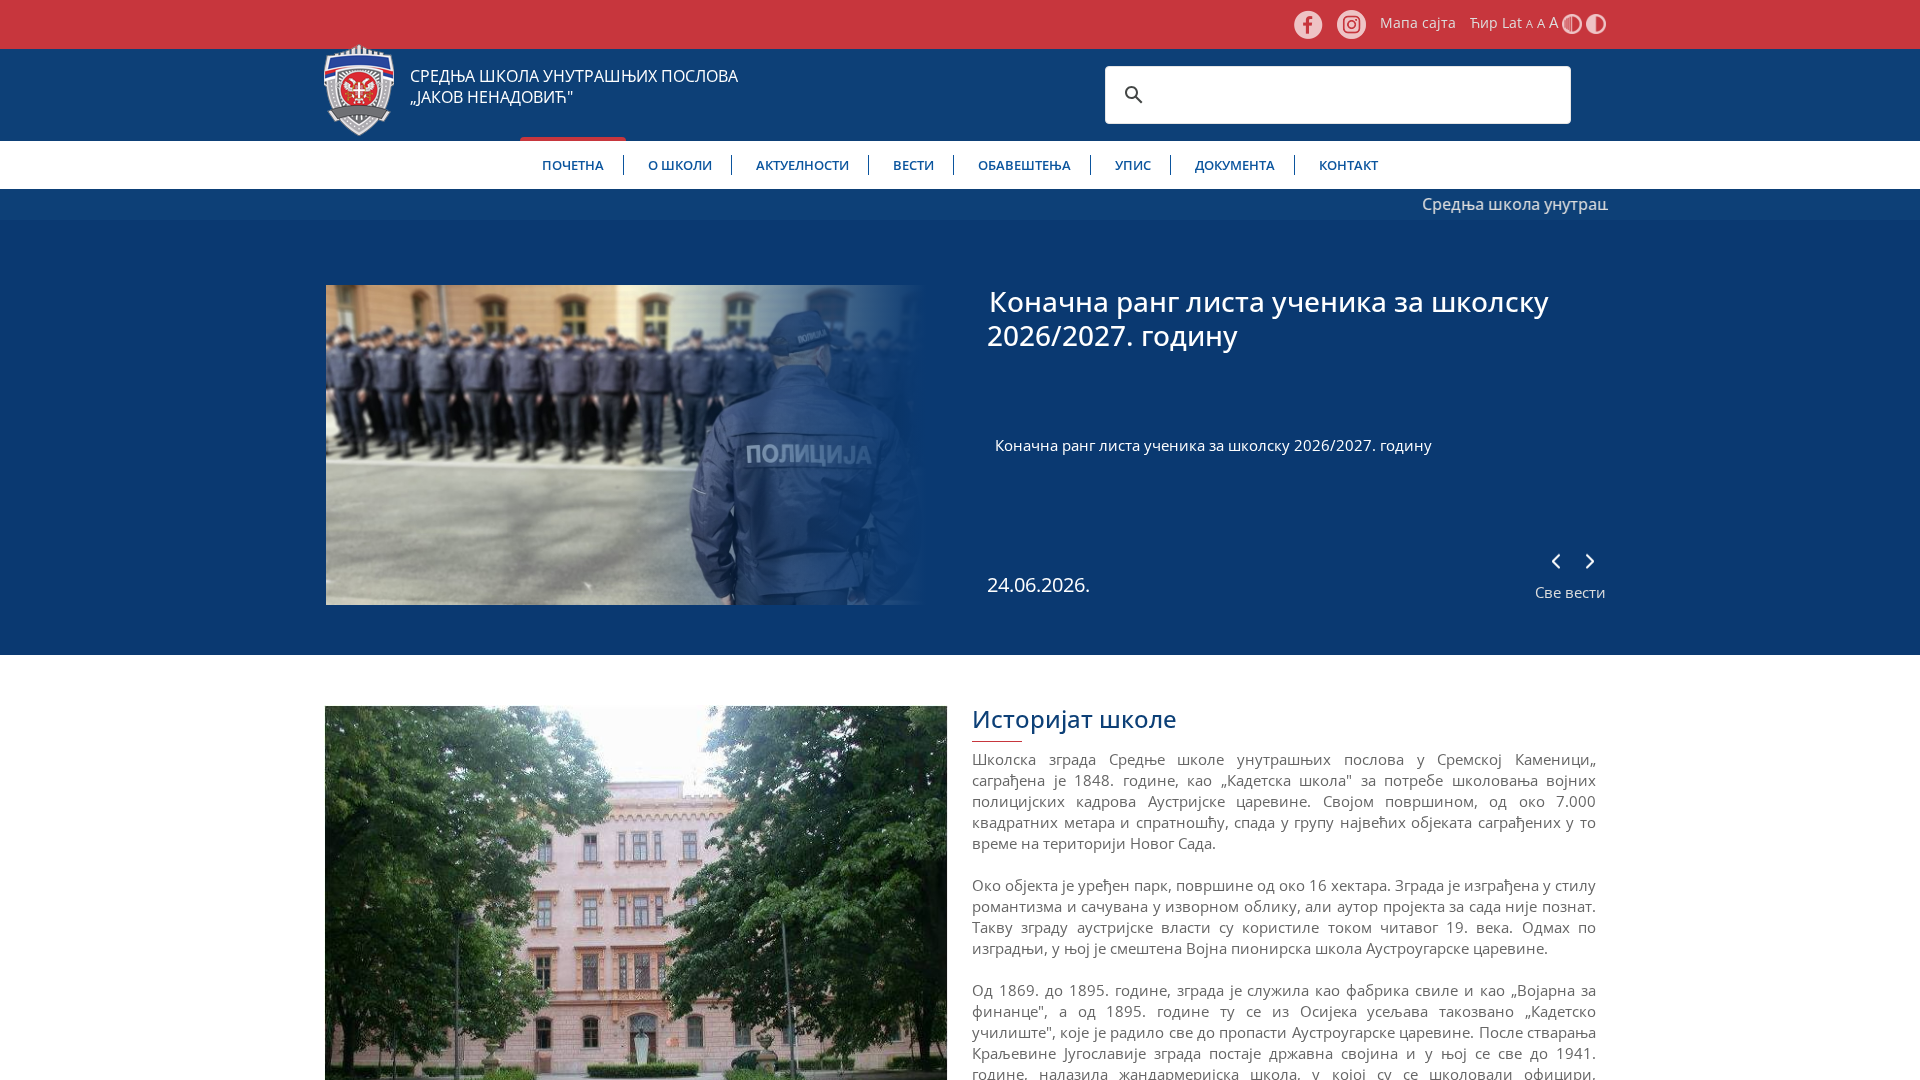Click the Историјат школе heading
Image resolution: width=1920 pixels, height=1080 pixels.
pyautogui.click(x=1074, y=719)
